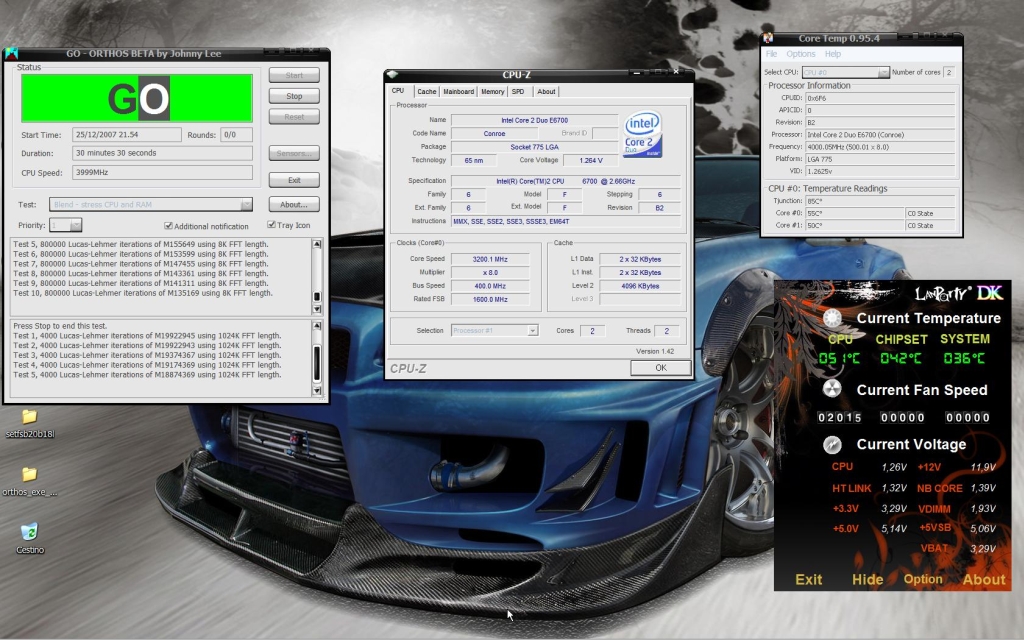Image resolution: width=1024 pixels, height=640 pixels.
Task: Click the green GO status indicator
Action: coord(137,98)
